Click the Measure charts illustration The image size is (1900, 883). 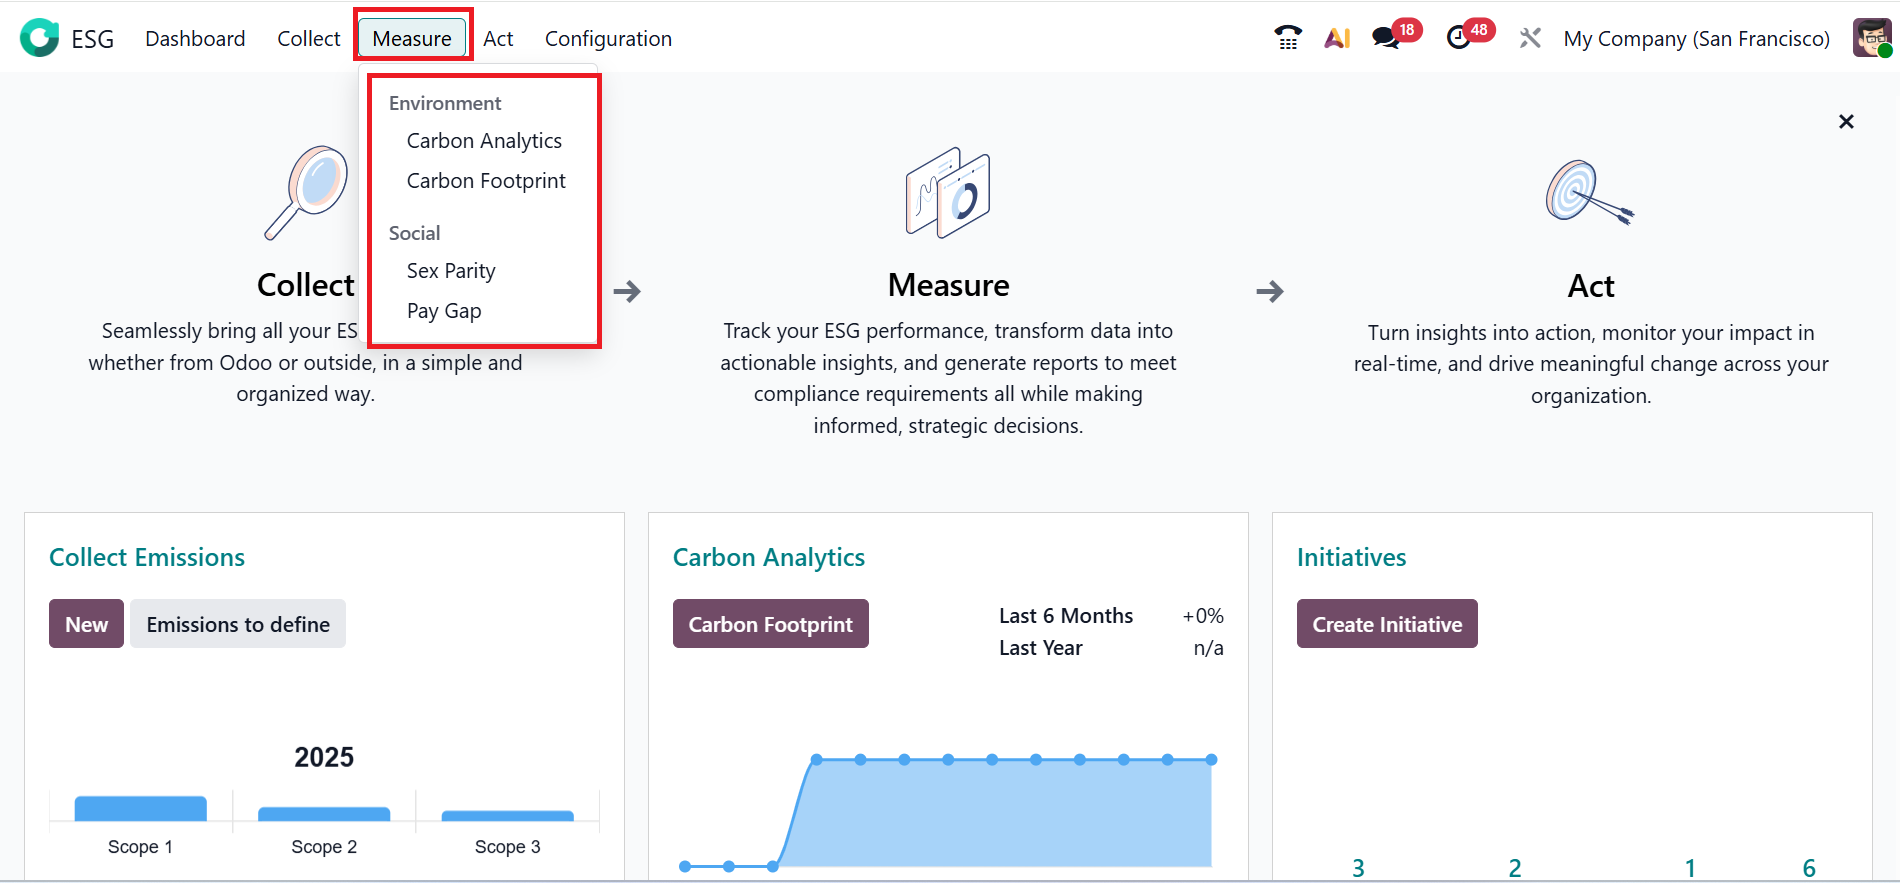point(948,193)
